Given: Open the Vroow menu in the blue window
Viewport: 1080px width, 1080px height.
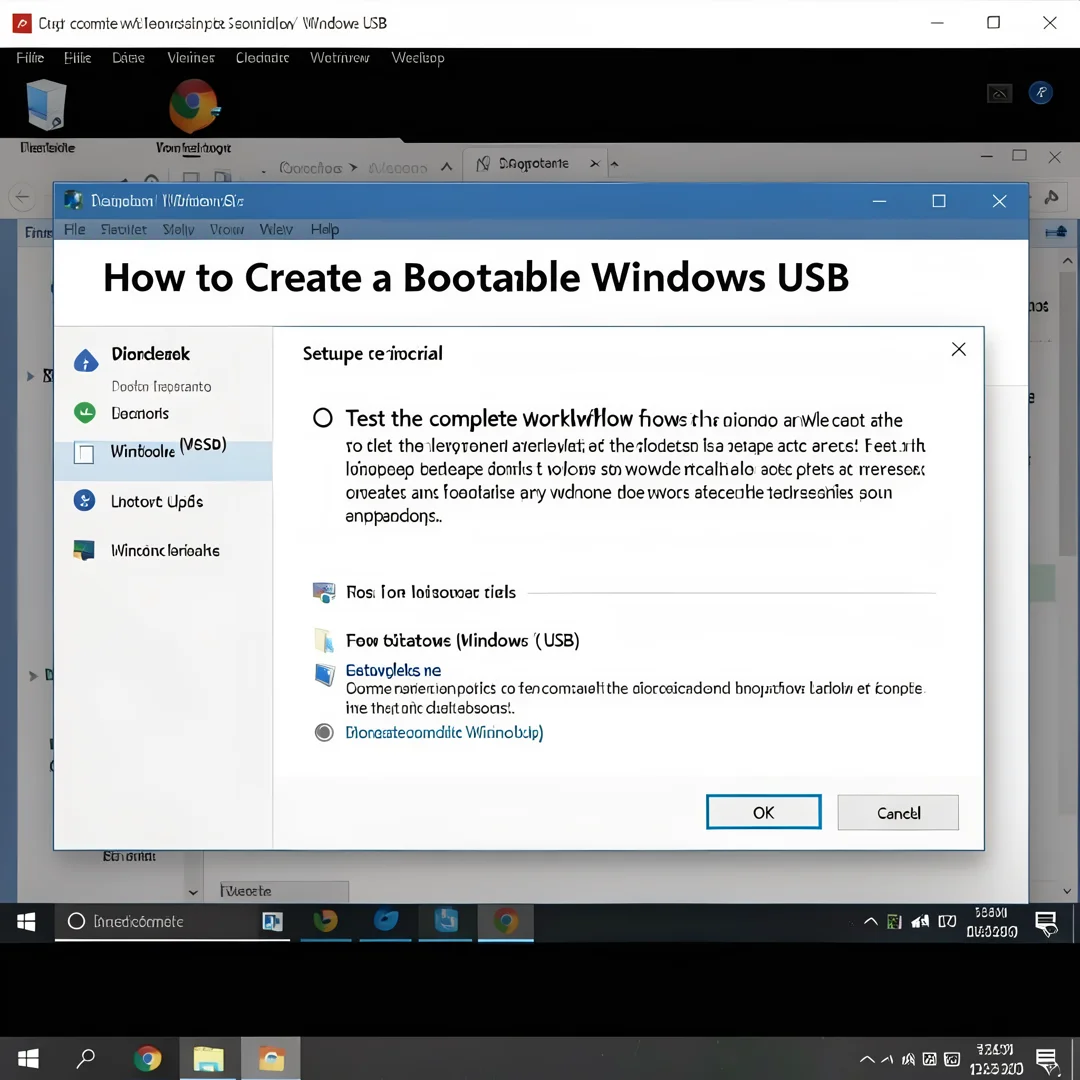Looking at the screenshot, I should pyautogui.click(x=227, y=229).
